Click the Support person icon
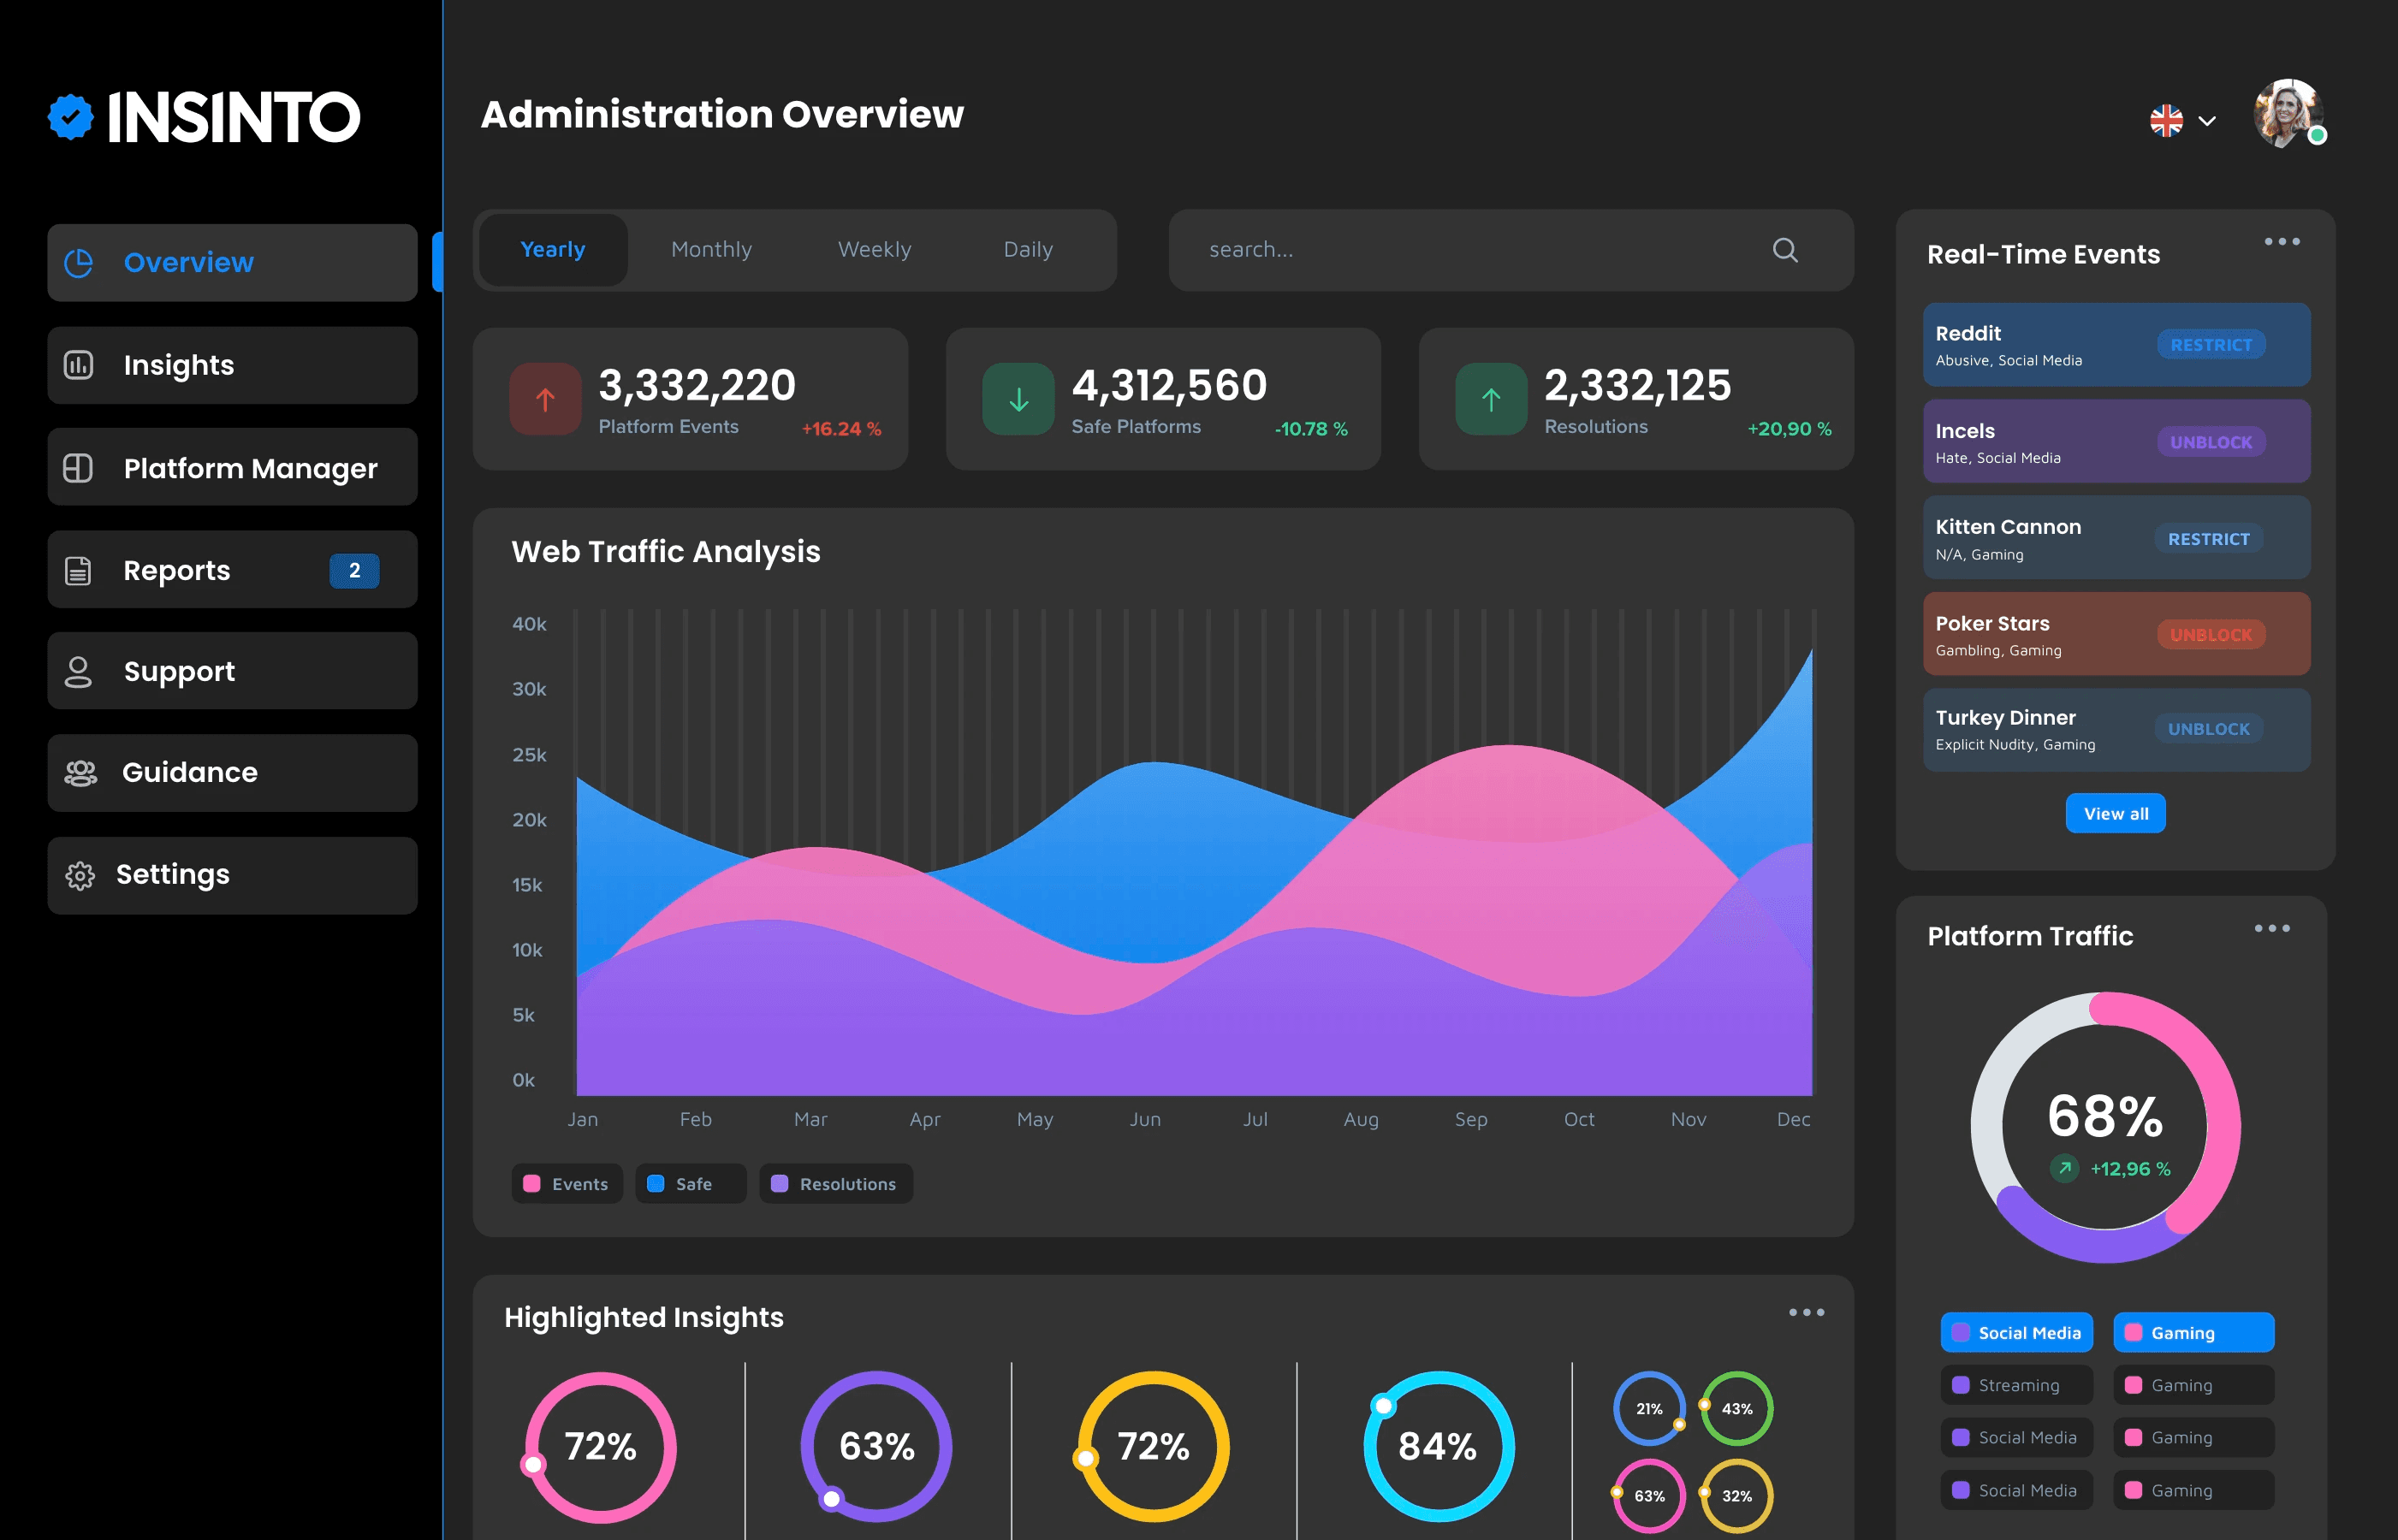The height and width of the screenshot is (1540, 2398). pyautogui.click(x=78, y=672)
